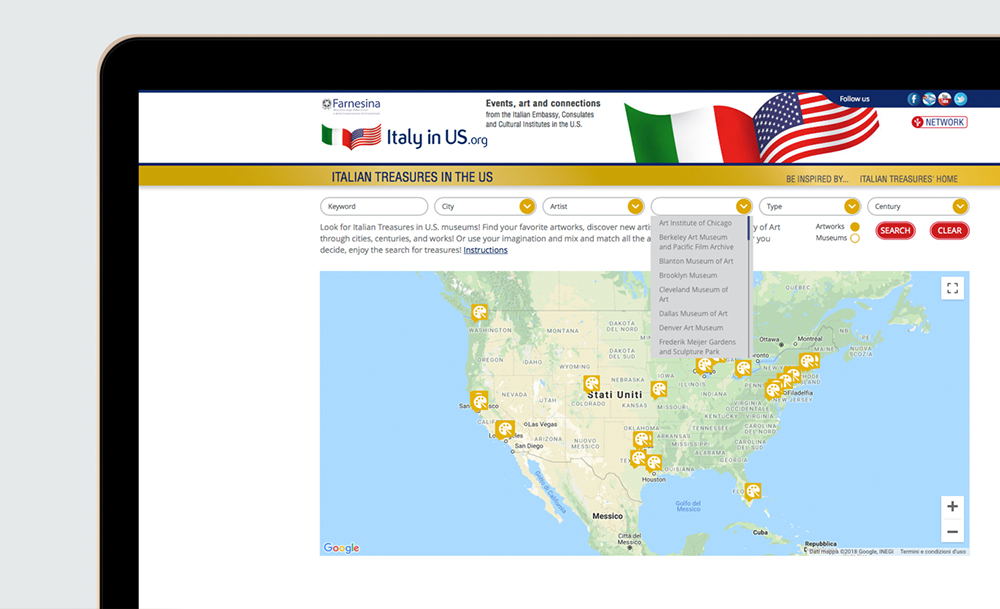Open the Century dropdown
This screenshot has width=1000, height=609.
918,207
